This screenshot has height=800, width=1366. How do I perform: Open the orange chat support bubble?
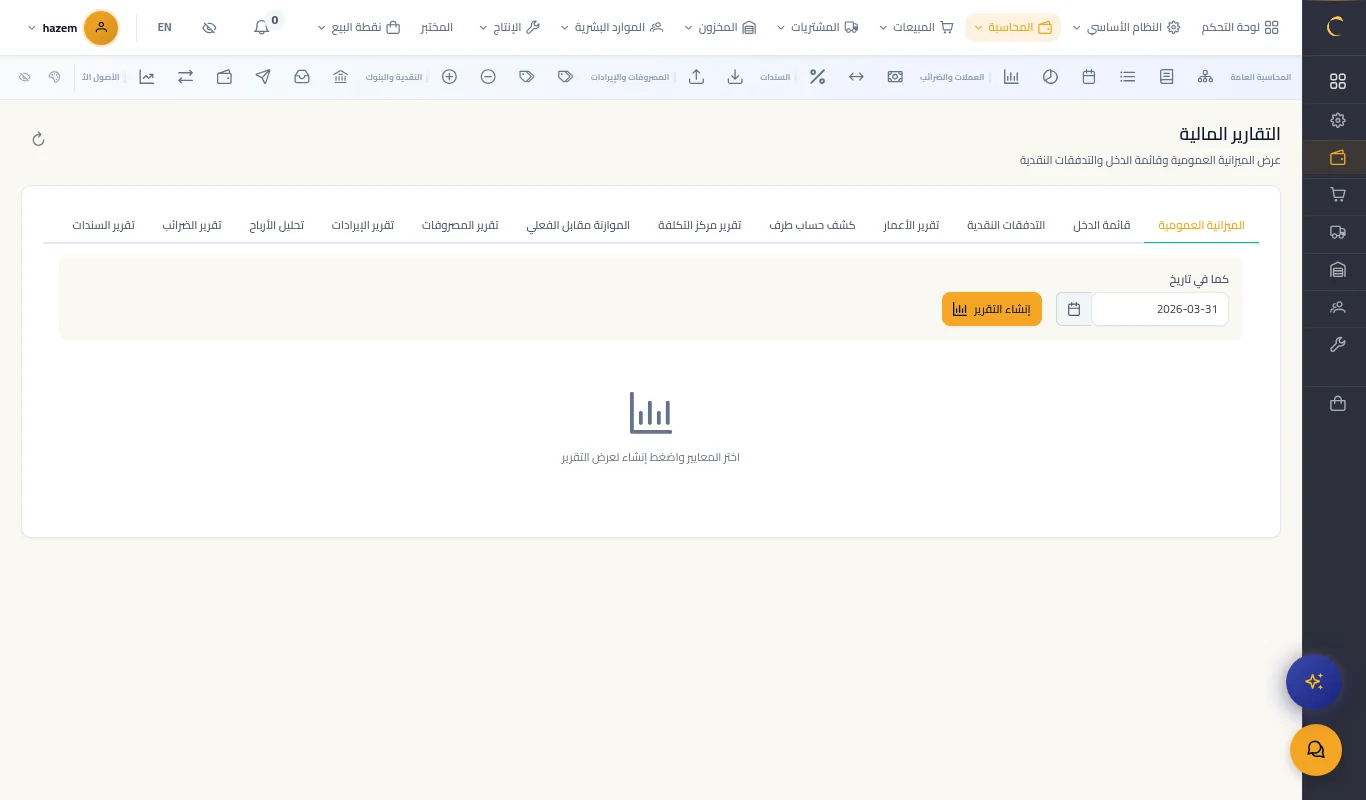pos(1316,750)
